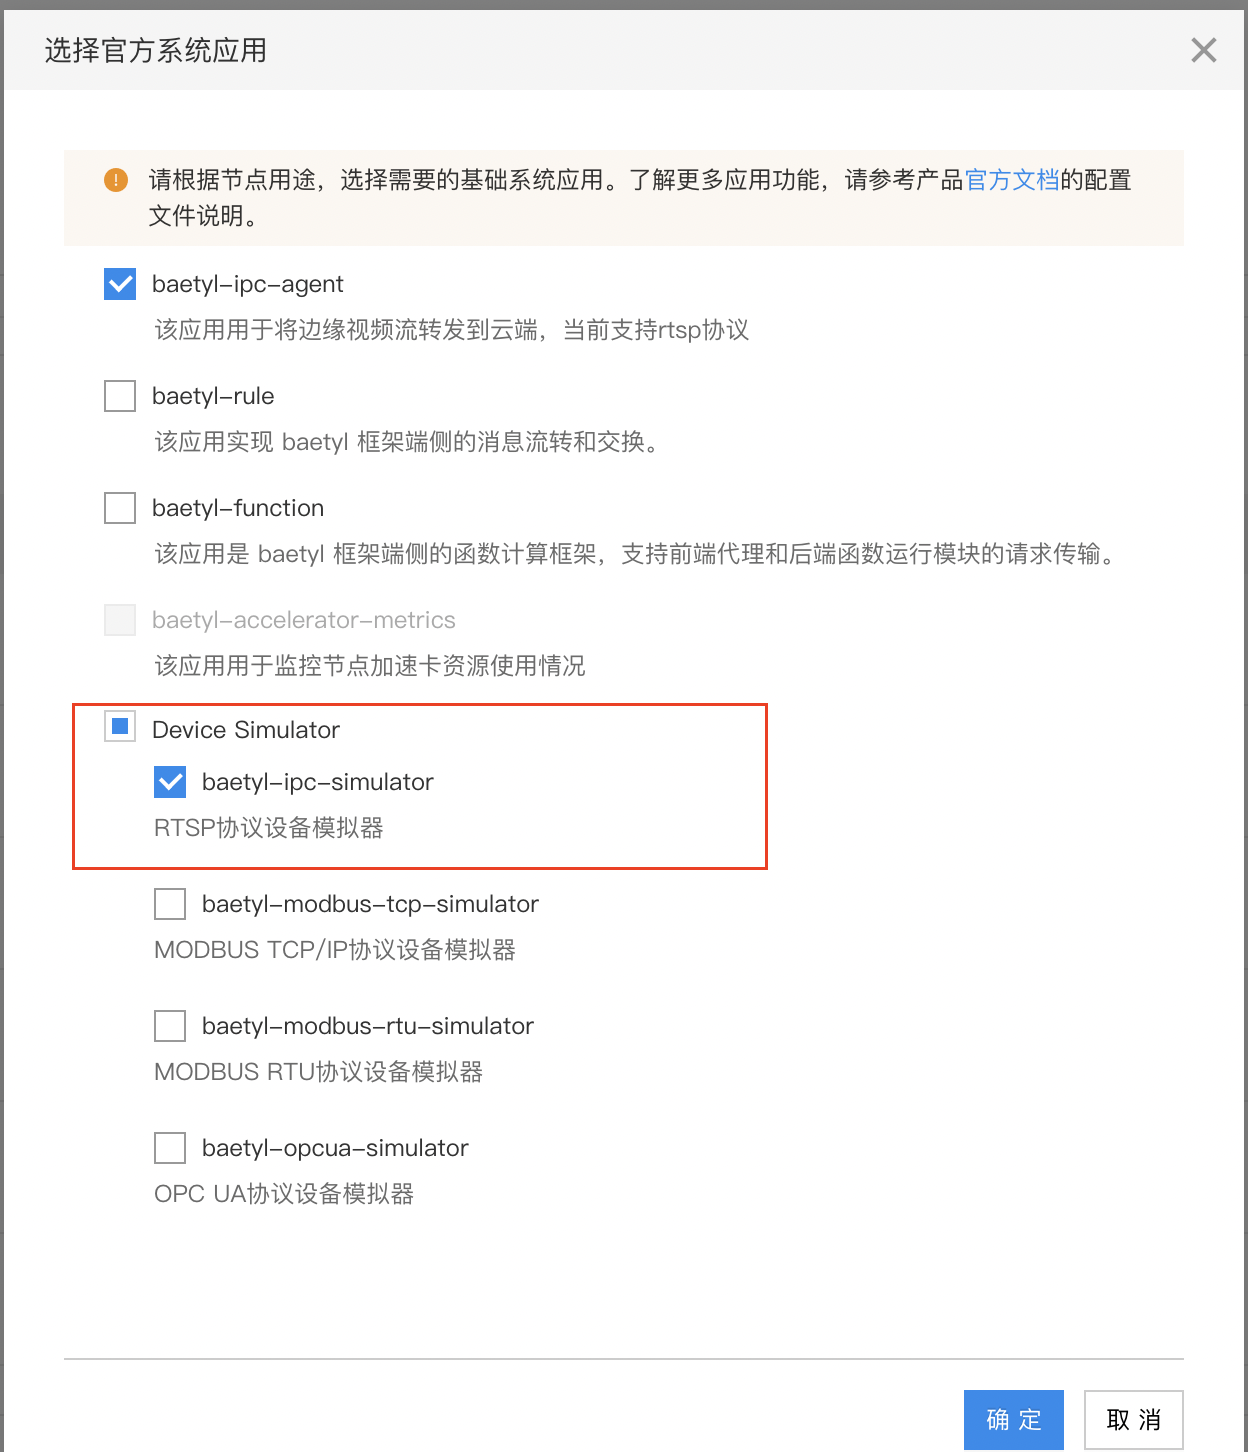Toggle the Device Simulator group checkbox

point(120,727)
